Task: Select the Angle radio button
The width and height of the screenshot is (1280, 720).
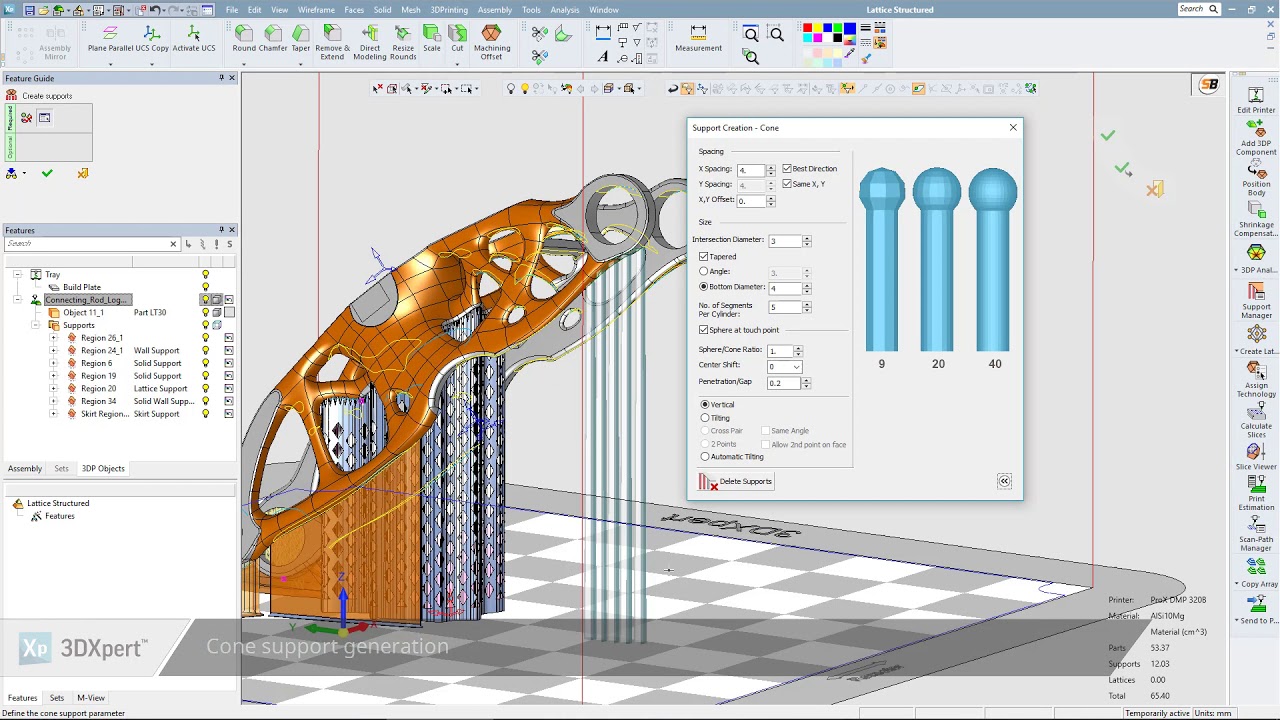Action: click(x=704, y=272)
